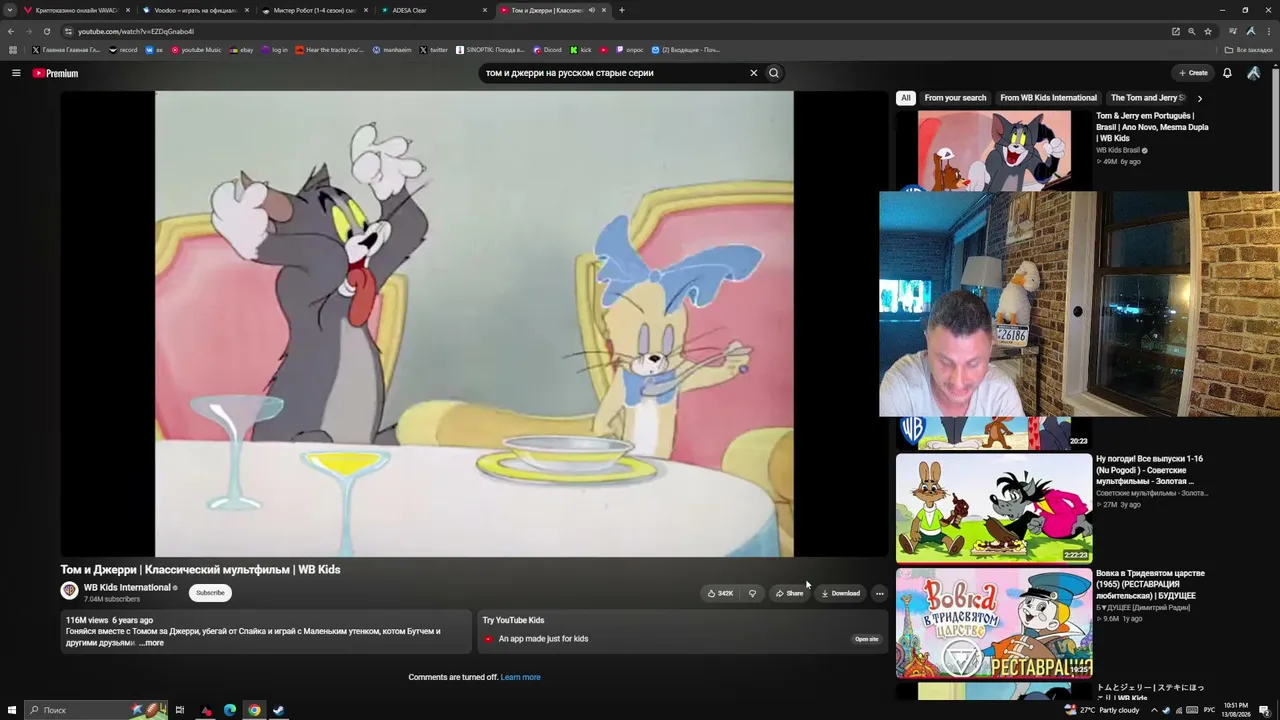Click Learn more about comments
This screenshot has width=1280, height=720.
pyautogui.click(x=520, y=677)
